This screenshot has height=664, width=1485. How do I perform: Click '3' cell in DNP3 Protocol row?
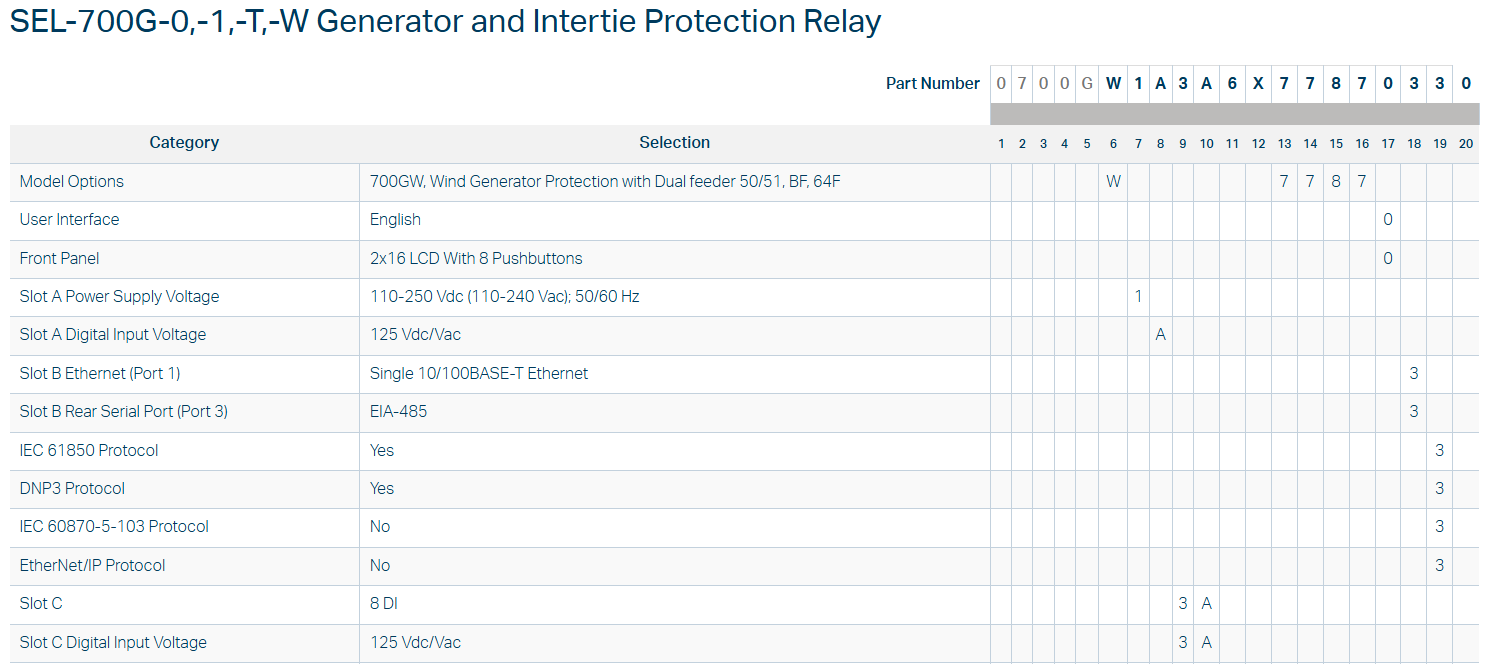(x=1440, y=489)
